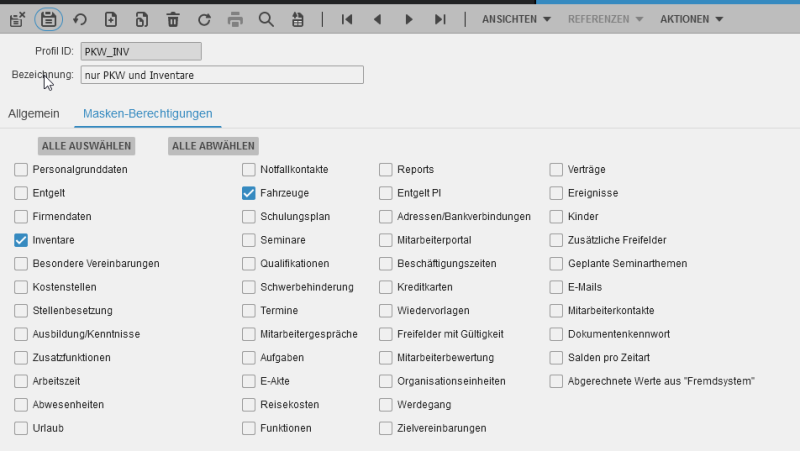The height and width of the screenshot is (451, 800).
Task: Click the ALLE AUSWÄHLEN button
Action: tap(86, 146)
